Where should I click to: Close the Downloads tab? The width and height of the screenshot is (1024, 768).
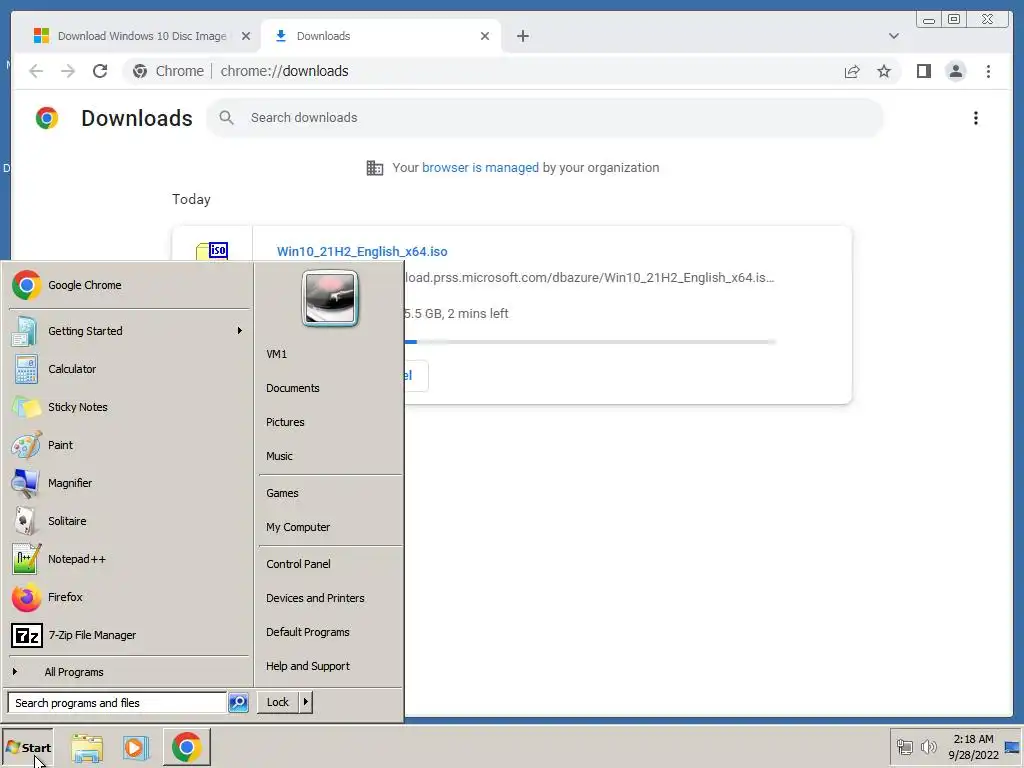[x=485, y=36]
